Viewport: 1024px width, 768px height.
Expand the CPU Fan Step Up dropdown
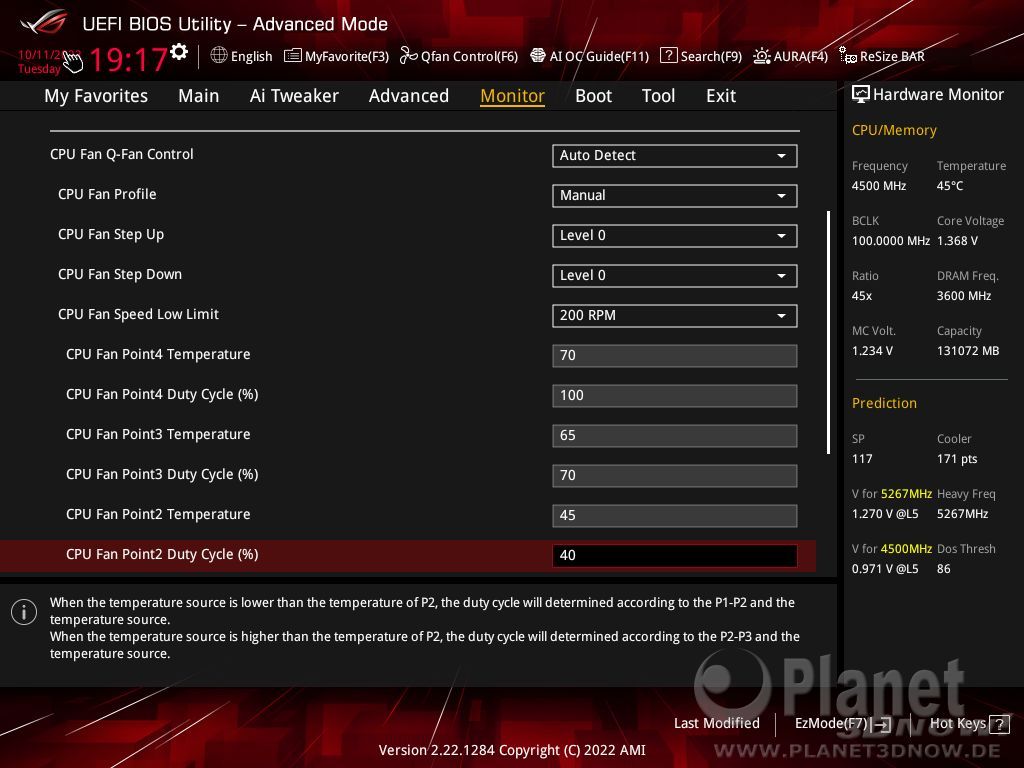675,235
